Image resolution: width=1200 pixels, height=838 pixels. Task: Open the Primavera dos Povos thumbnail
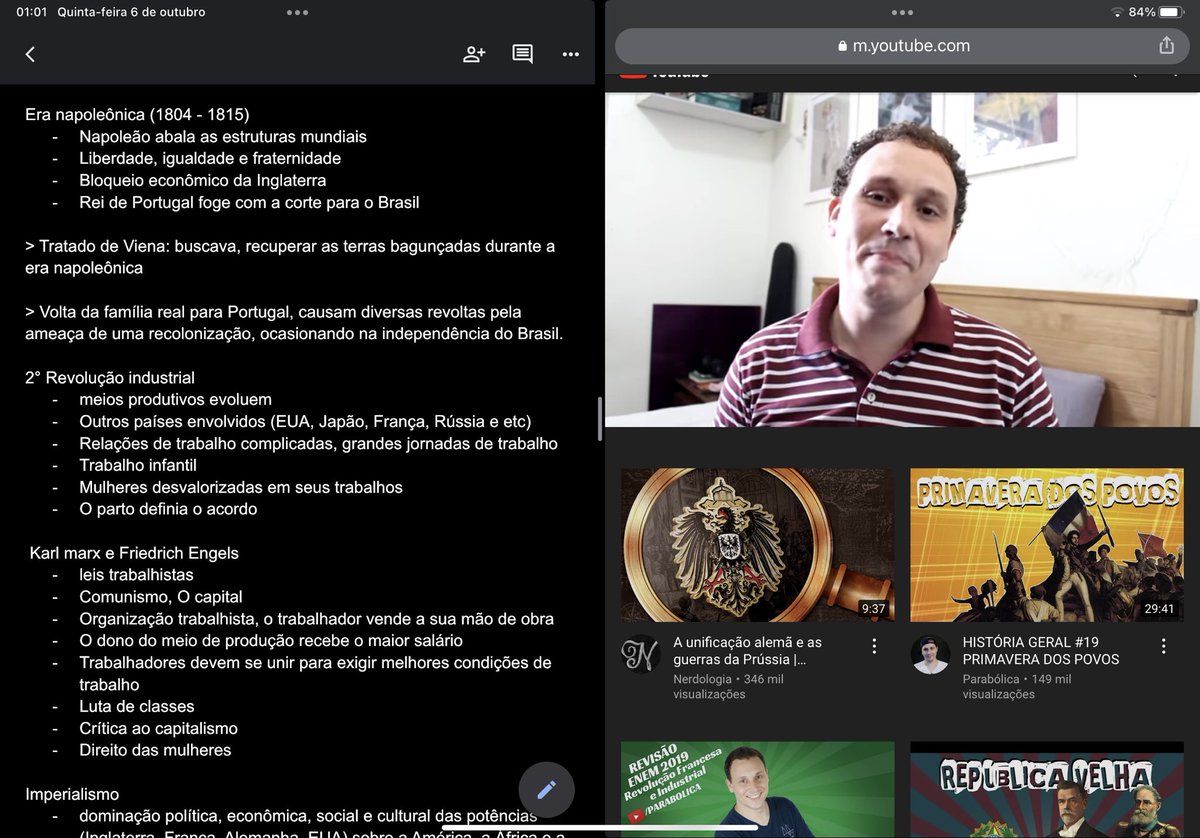tap(1047, 545)
